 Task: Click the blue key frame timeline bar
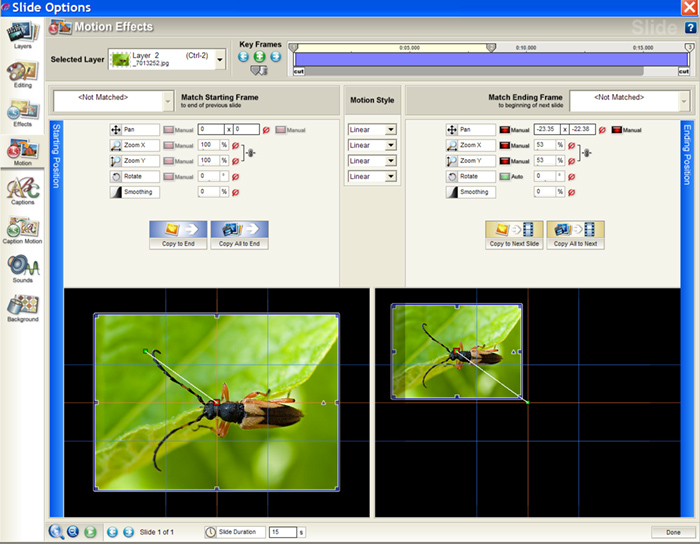491,59
